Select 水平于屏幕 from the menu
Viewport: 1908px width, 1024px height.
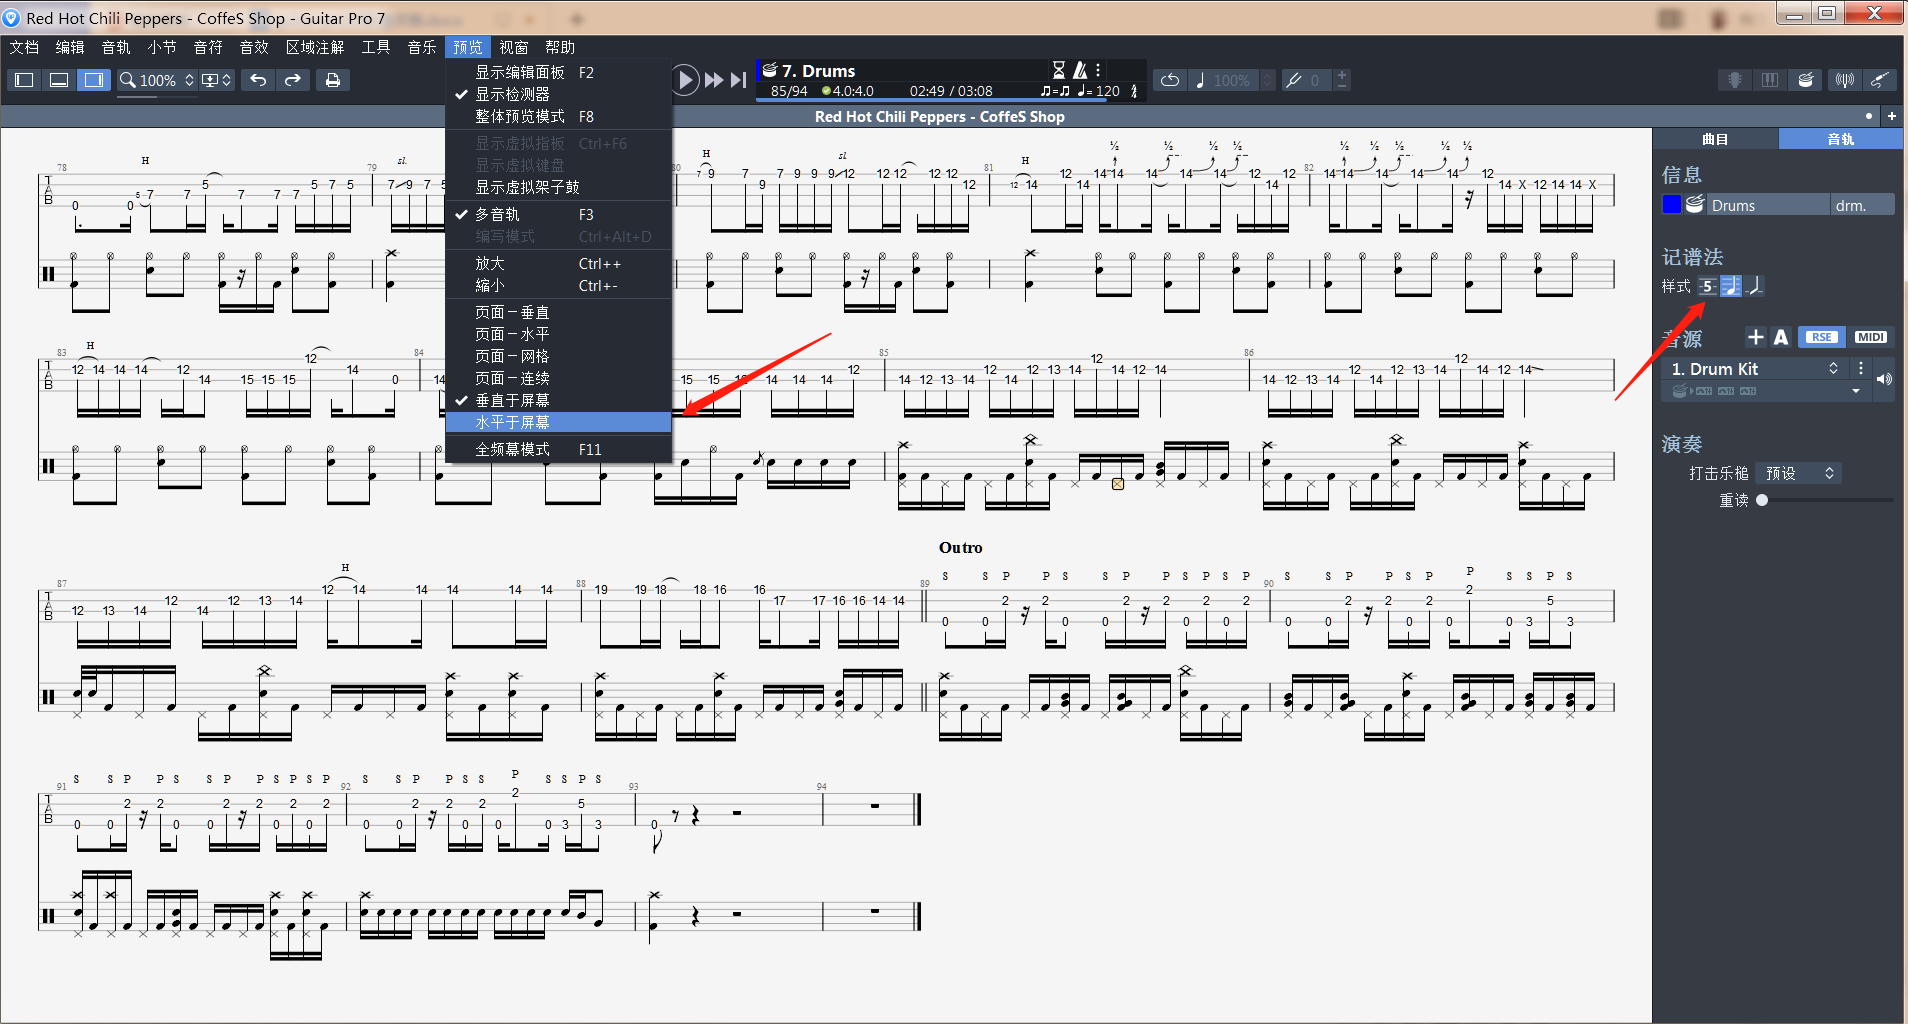(x=512, y=423)
